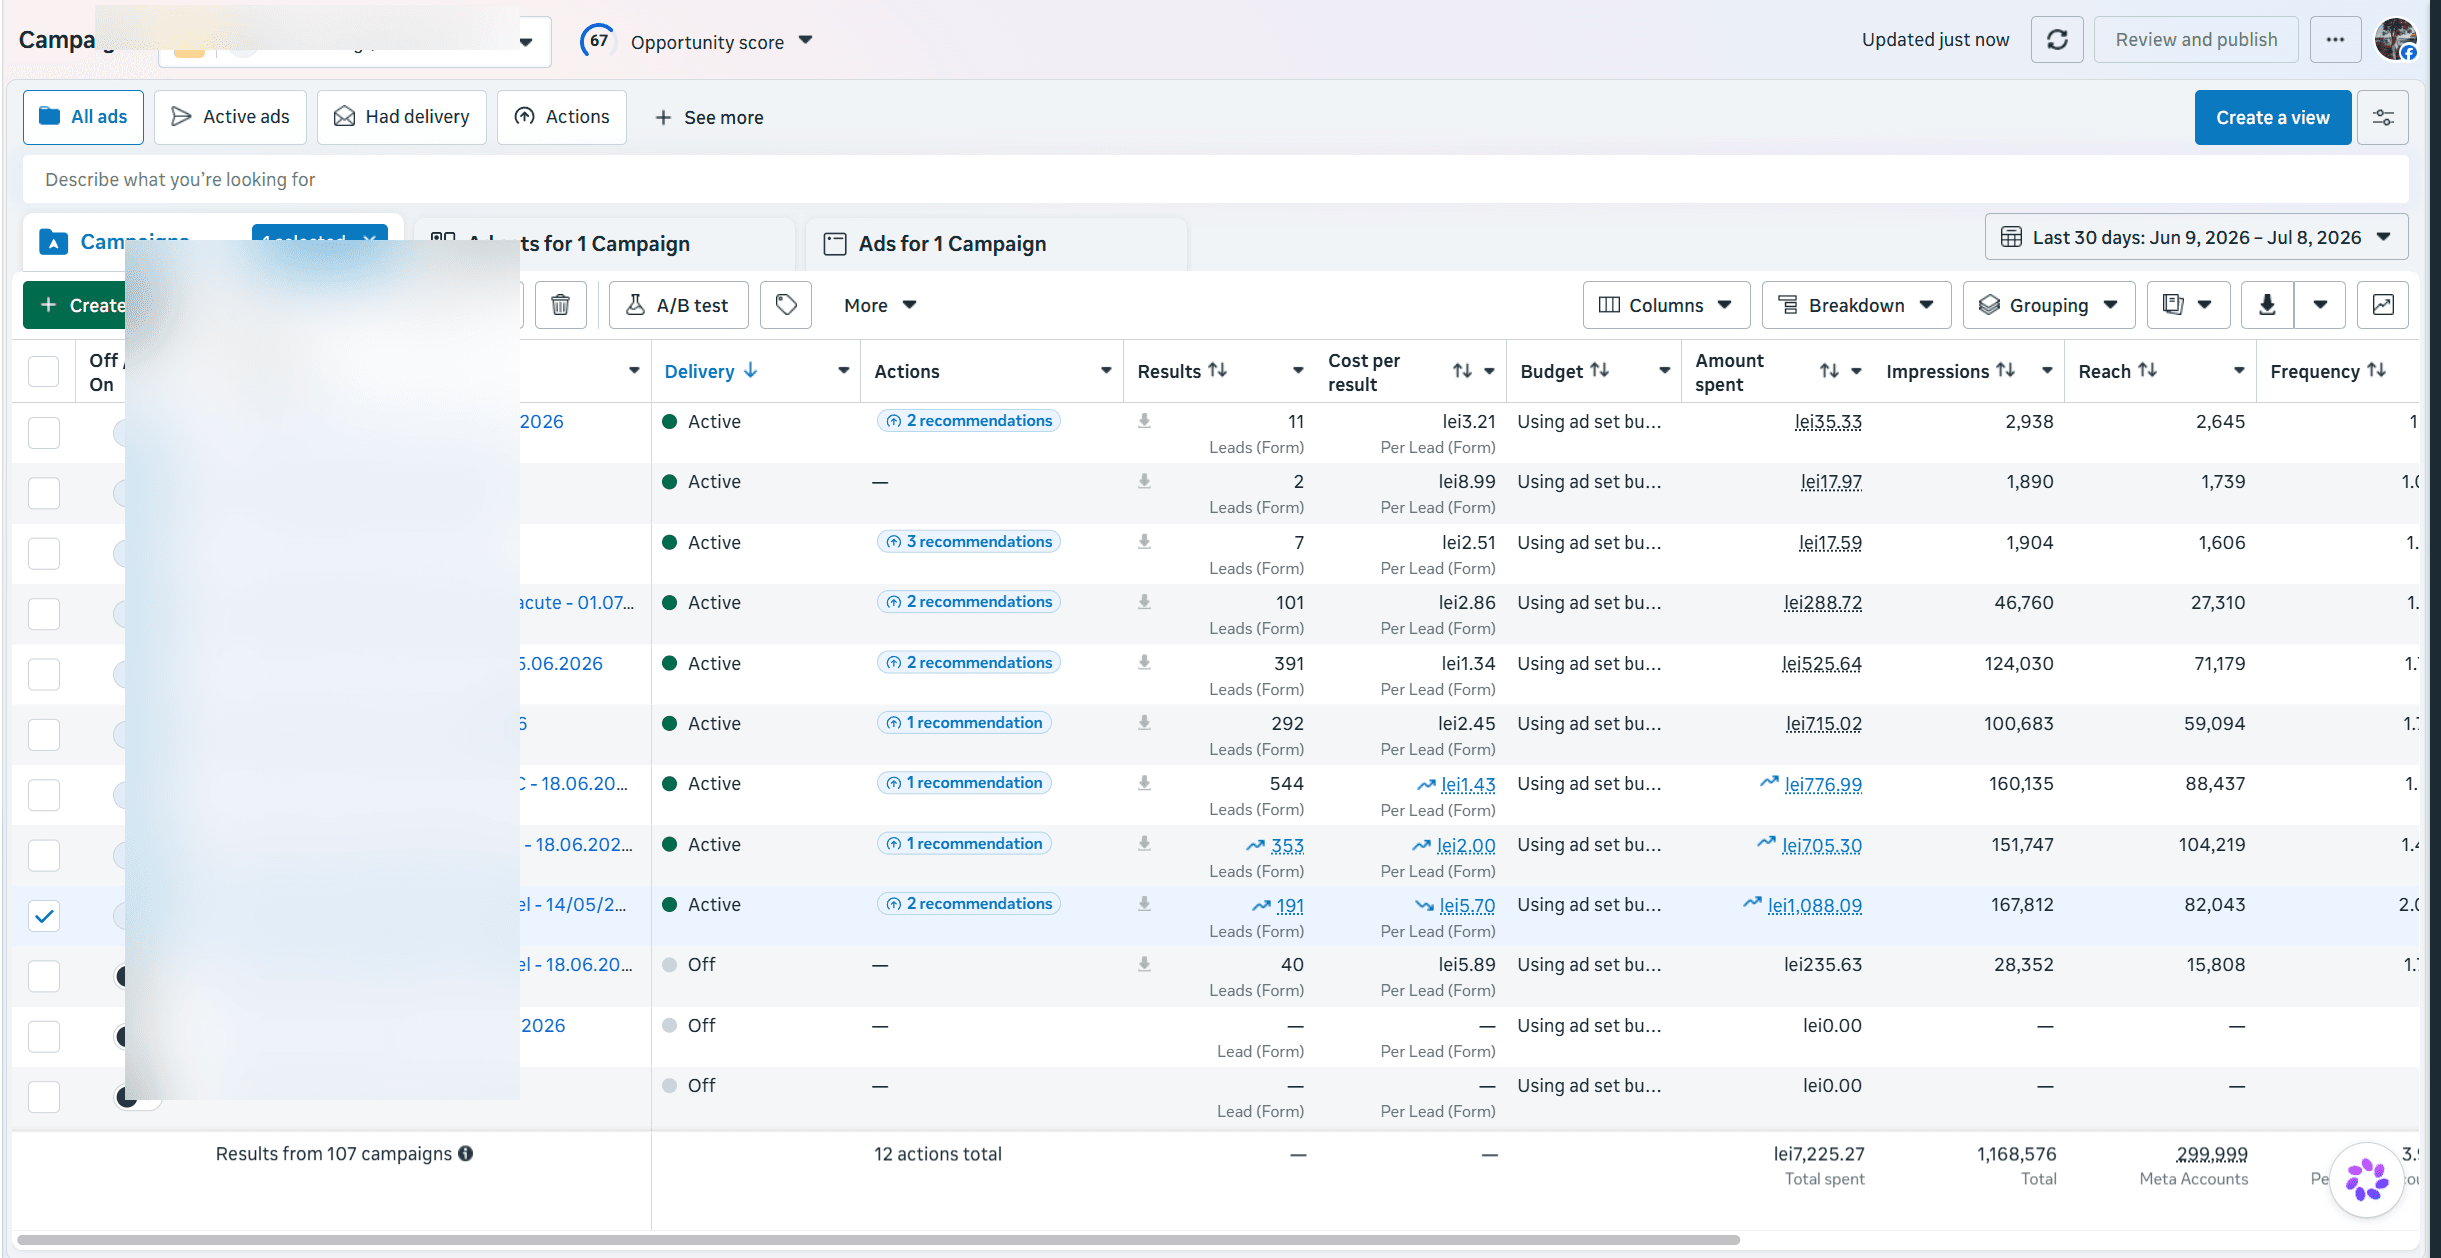Check the first campaign row checkbox
The image size is (2441, 1258).
pyautogui.click(x=44, y=433)
